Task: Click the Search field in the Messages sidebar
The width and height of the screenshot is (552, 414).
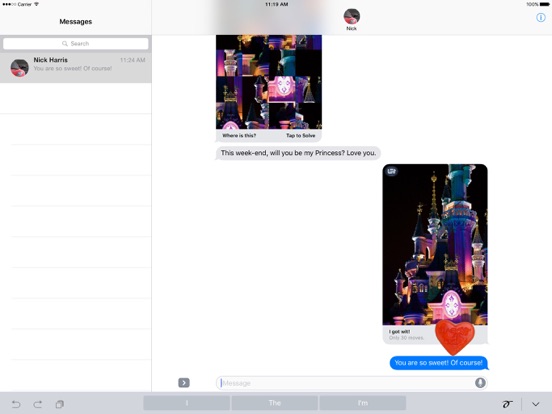Action: 76,44
